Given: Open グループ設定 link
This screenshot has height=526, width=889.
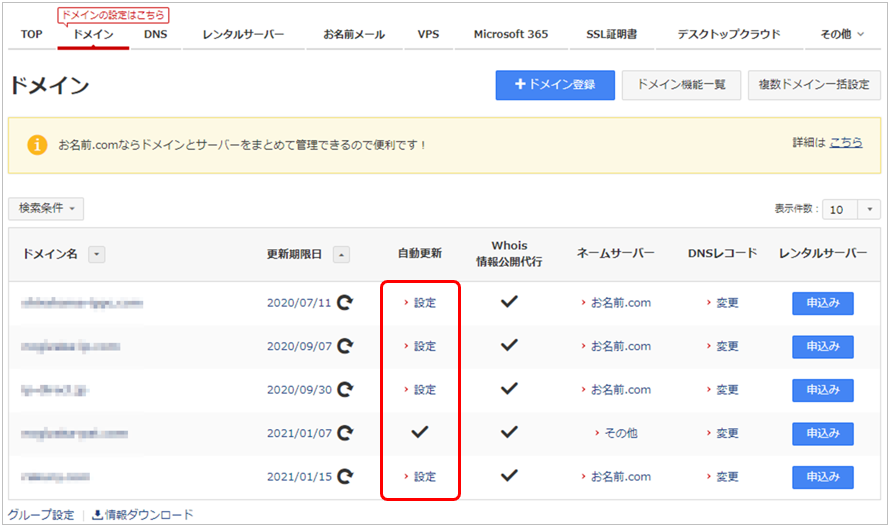Looking at the screenshot, I should [x=41, y=515].
